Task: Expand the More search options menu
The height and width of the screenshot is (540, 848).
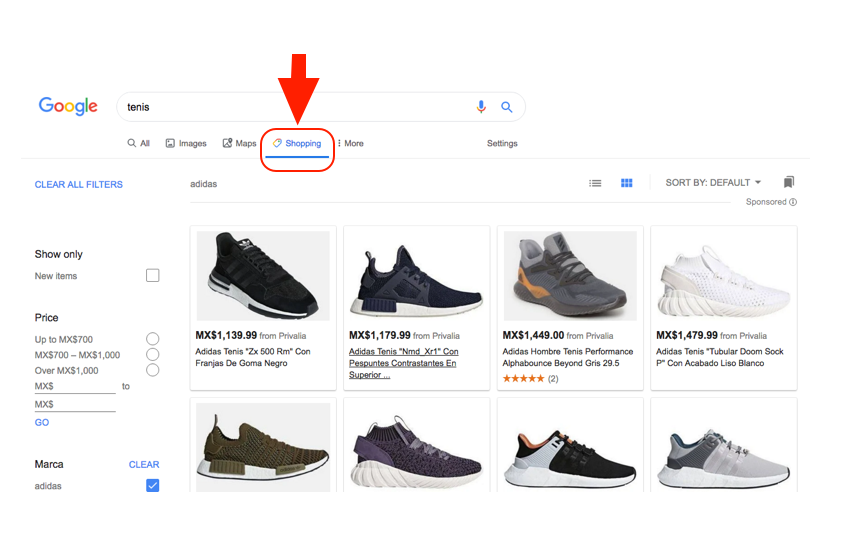Action: [x=350, y=143]
